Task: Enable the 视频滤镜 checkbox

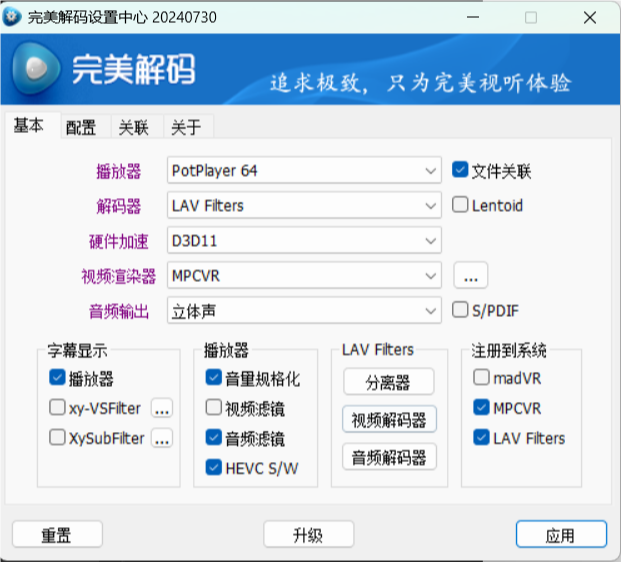Action: point(213,407)
